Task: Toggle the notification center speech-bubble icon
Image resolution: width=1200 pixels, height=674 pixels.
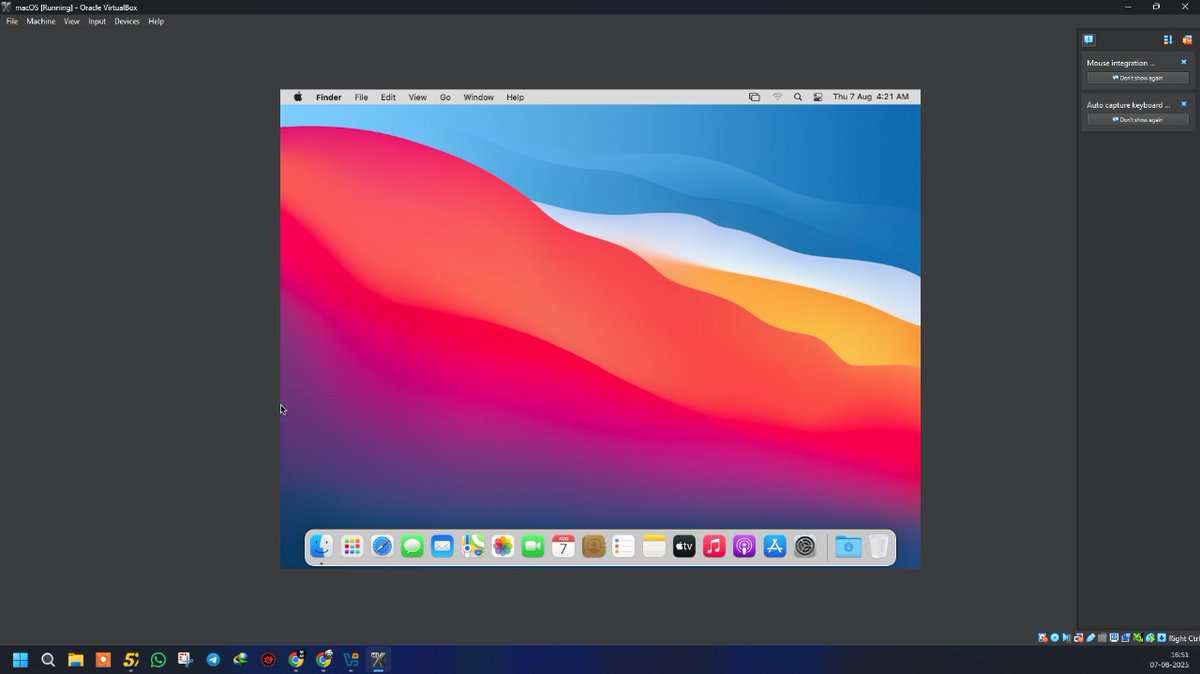Action: coord(1089,40)
